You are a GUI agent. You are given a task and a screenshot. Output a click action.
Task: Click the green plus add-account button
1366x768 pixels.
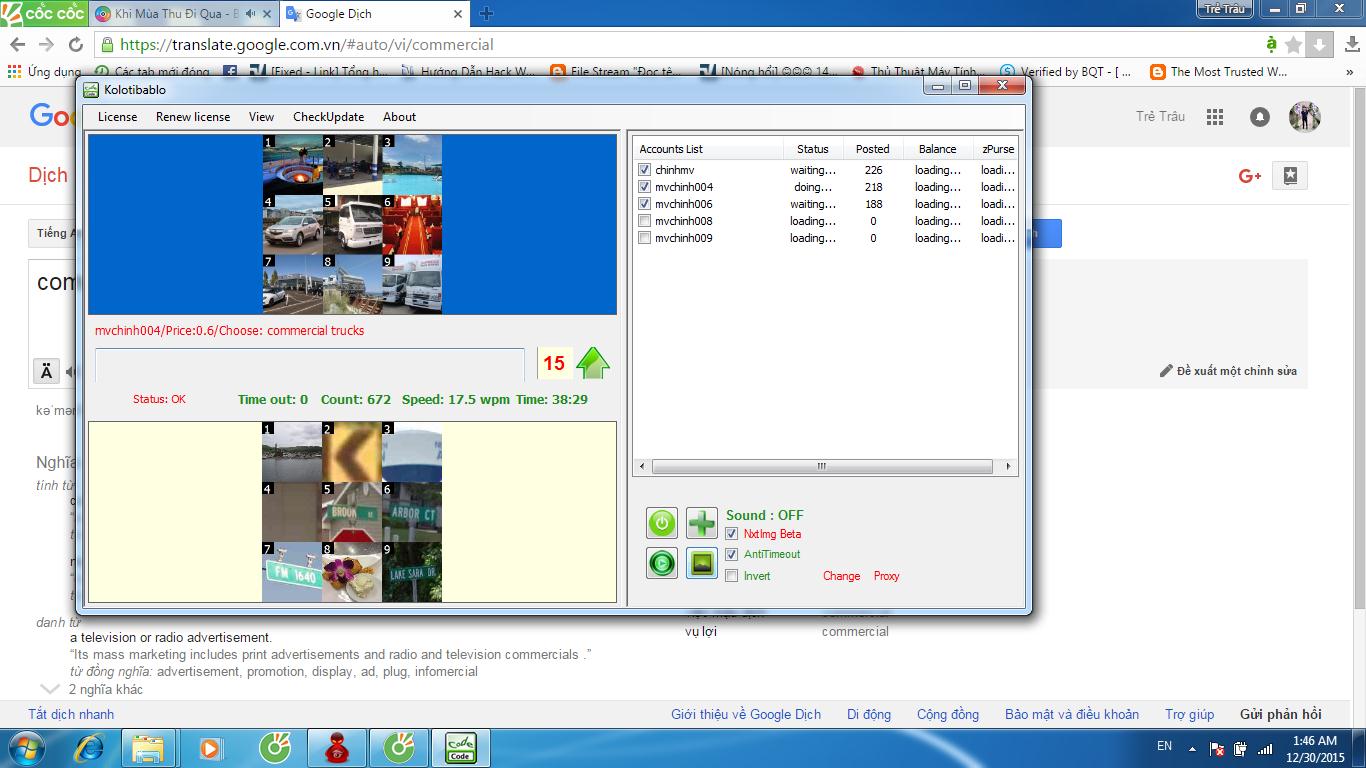[702, 523]
